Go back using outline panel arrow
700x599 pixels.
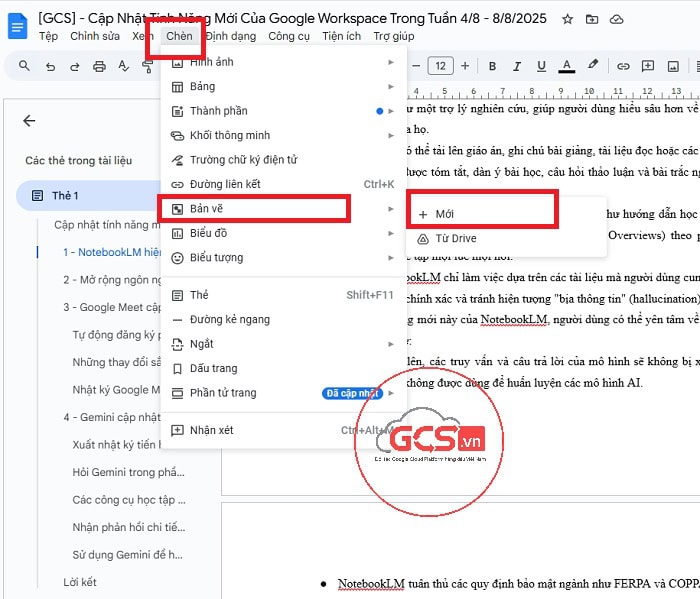pos(29,121)
